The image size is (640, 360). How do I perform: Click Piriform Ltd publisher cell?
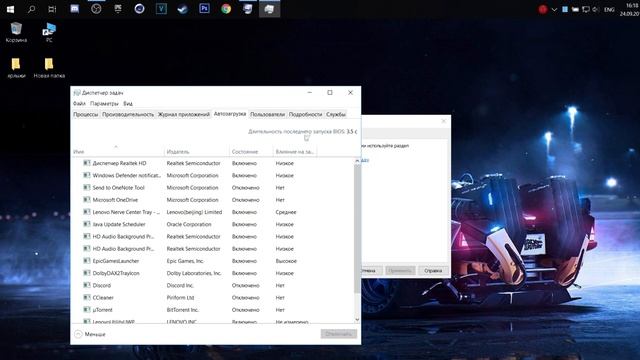(x=180, y=298)
